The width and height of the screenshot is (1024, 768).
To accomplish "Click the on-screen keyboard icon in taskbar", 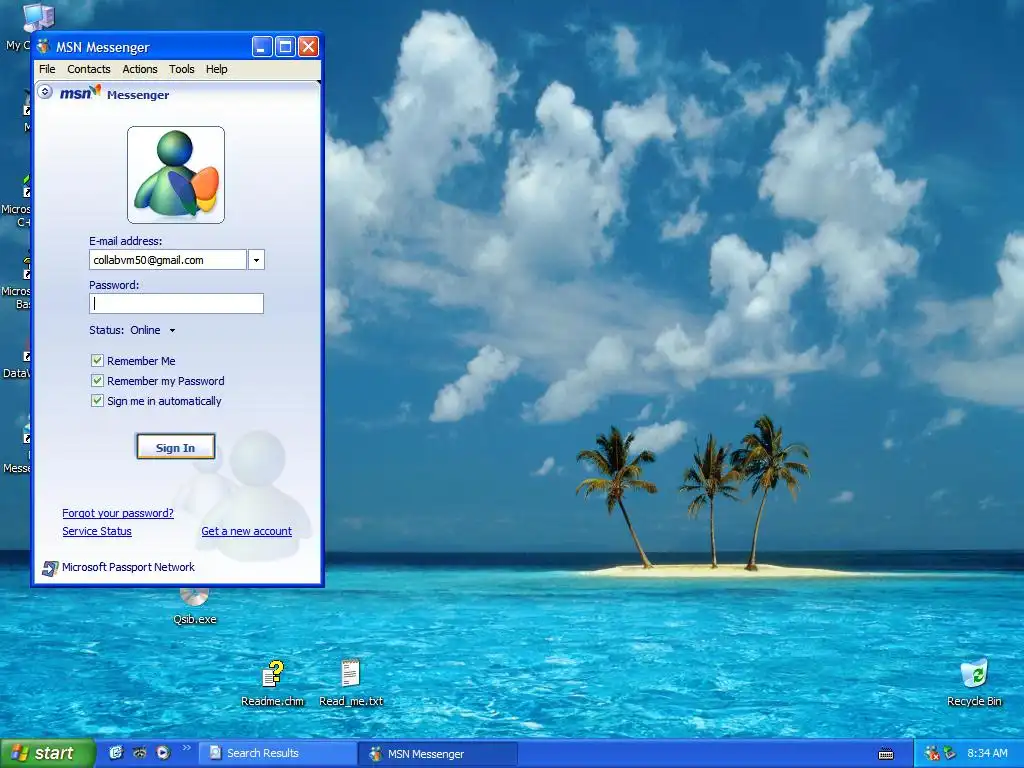I will [886, 754].
